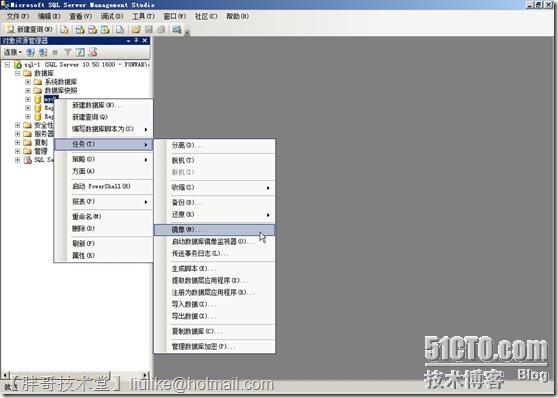
Task: Open the 连接 dropdown in Object Explorer
Action: pos(12,52)
